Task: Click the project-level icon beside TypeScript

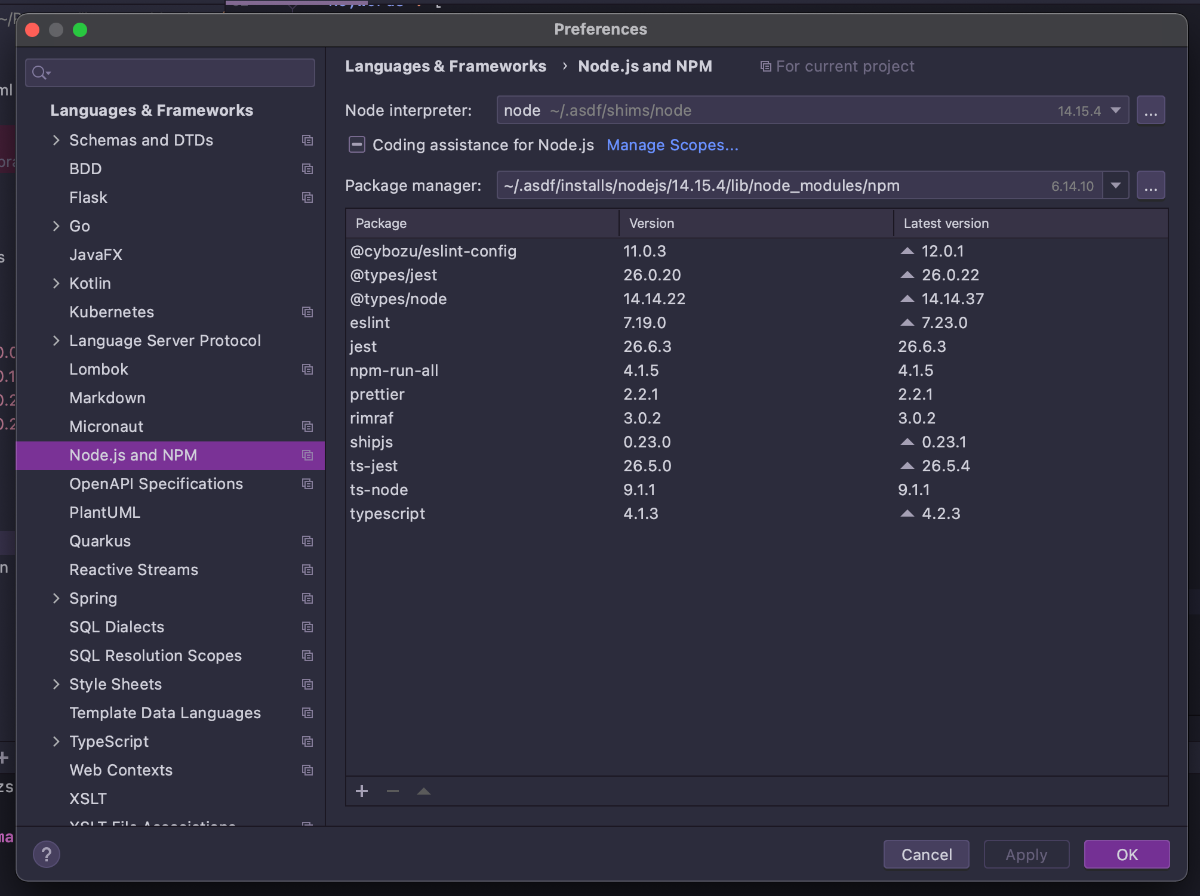Action: tap(307, 742)
